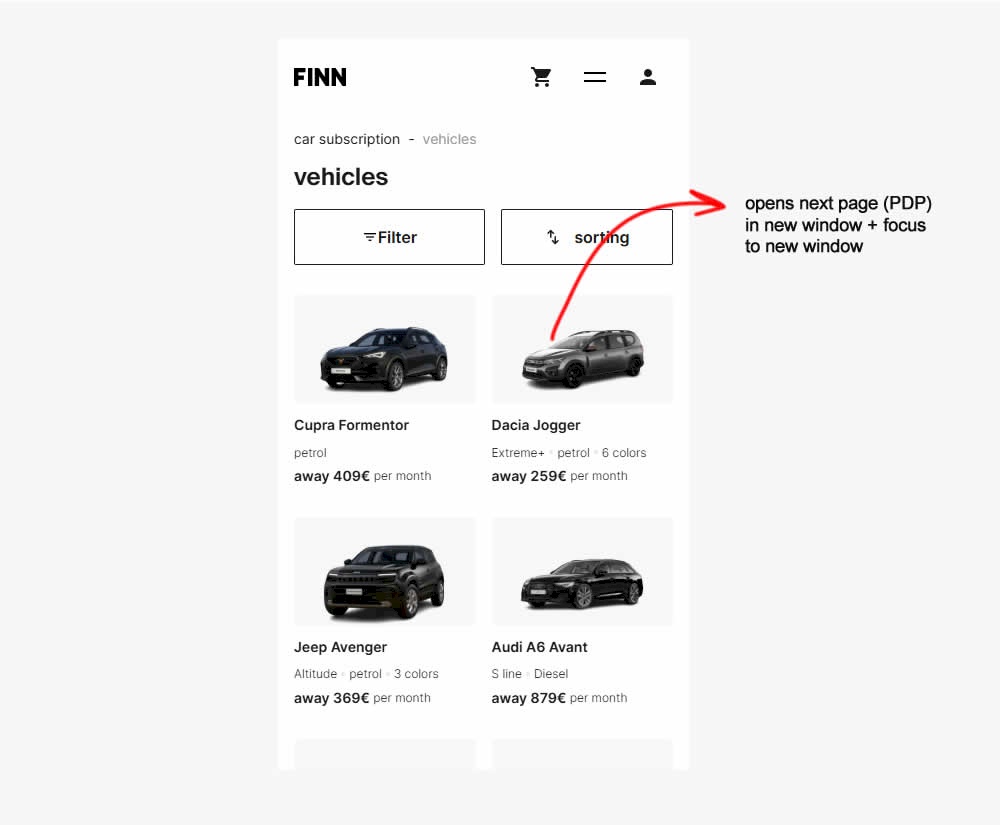
Task: Open the Dacia Jogger car image
Action: click(582, 350)
